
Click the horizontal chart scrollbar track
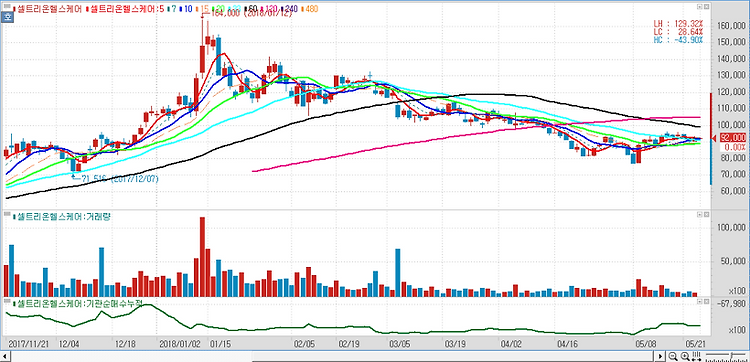[x=333, y=357]
